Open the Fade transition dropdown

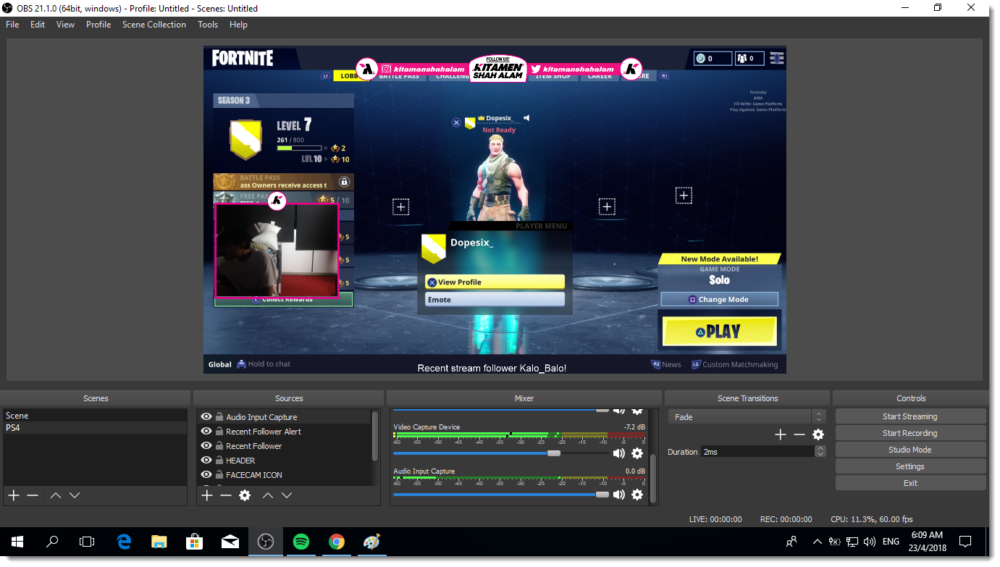point(747,417)
